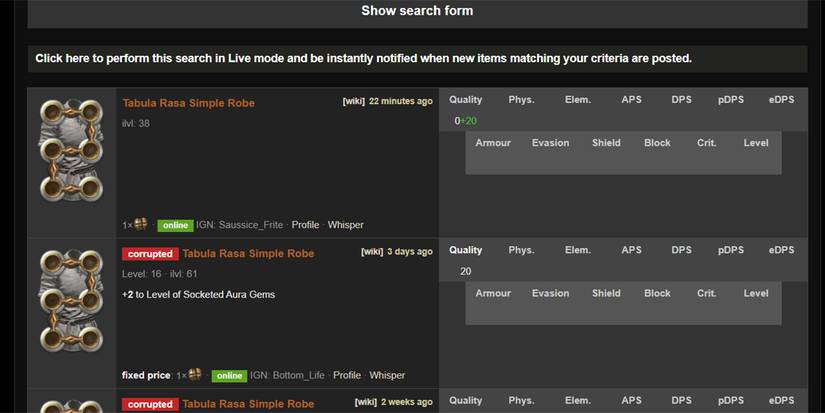Screen dimensions: 825x413
Task: Click quality value 0+20 in the 22 minutes ago listing
Action: pos(466,121)
